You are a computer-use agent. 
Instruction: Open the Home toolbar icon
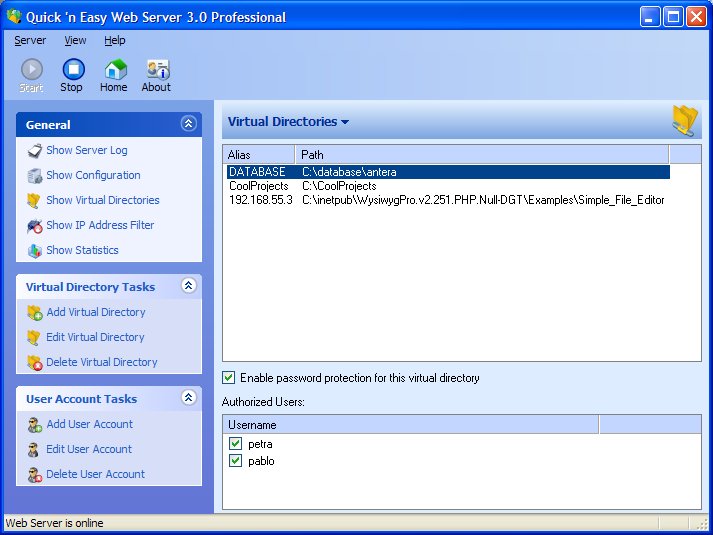coord(115,70)
